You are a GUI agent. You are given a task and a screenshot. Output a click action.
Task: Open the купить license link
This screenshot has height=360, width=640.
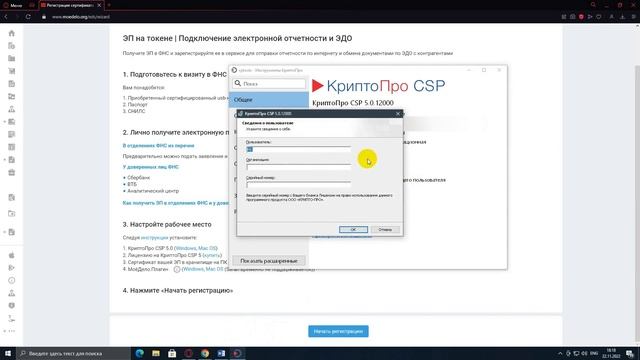coord(212,255)
